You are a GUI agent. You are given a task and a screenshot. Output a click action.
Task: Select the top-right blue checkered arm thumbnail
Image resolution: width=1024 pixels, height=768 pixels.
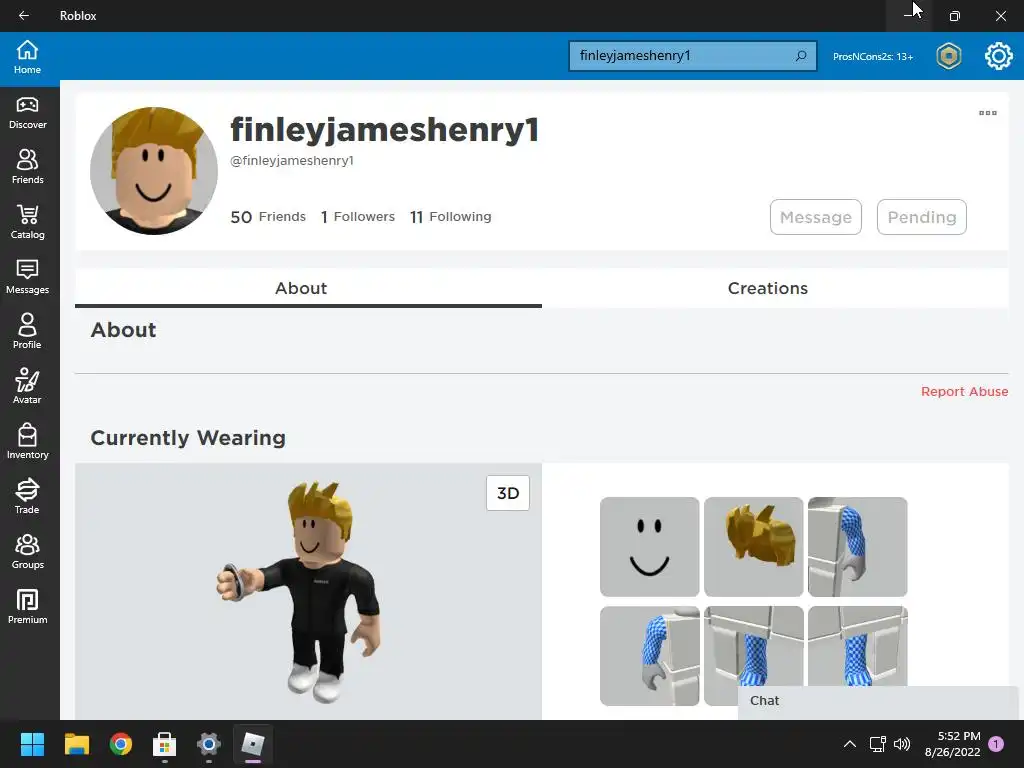857,547
